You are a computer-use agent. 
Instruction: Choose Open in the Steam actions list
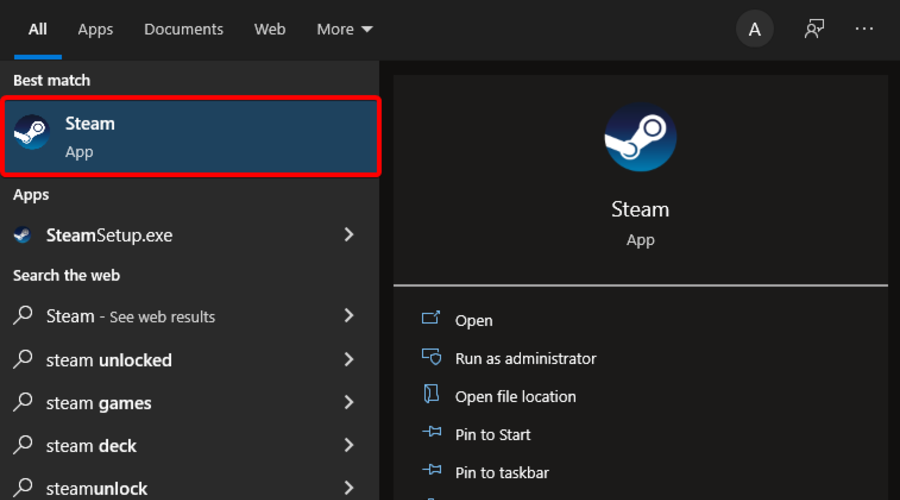point(473,320)
